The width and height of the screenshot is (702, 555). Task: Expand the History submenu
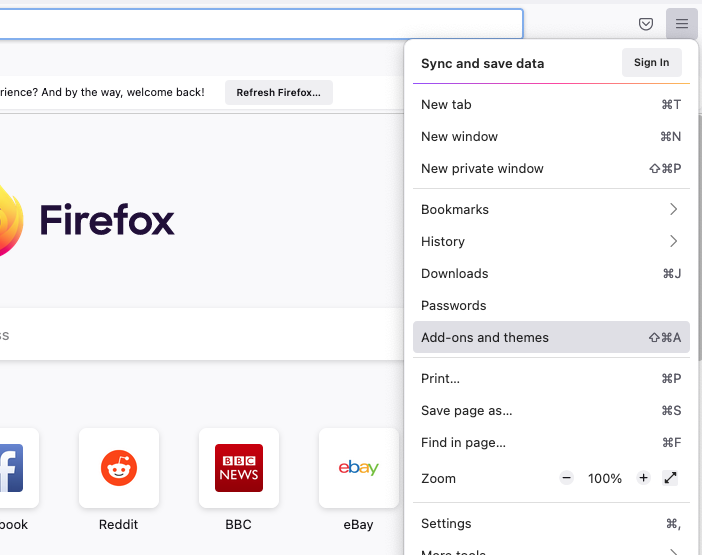point(551,242)
